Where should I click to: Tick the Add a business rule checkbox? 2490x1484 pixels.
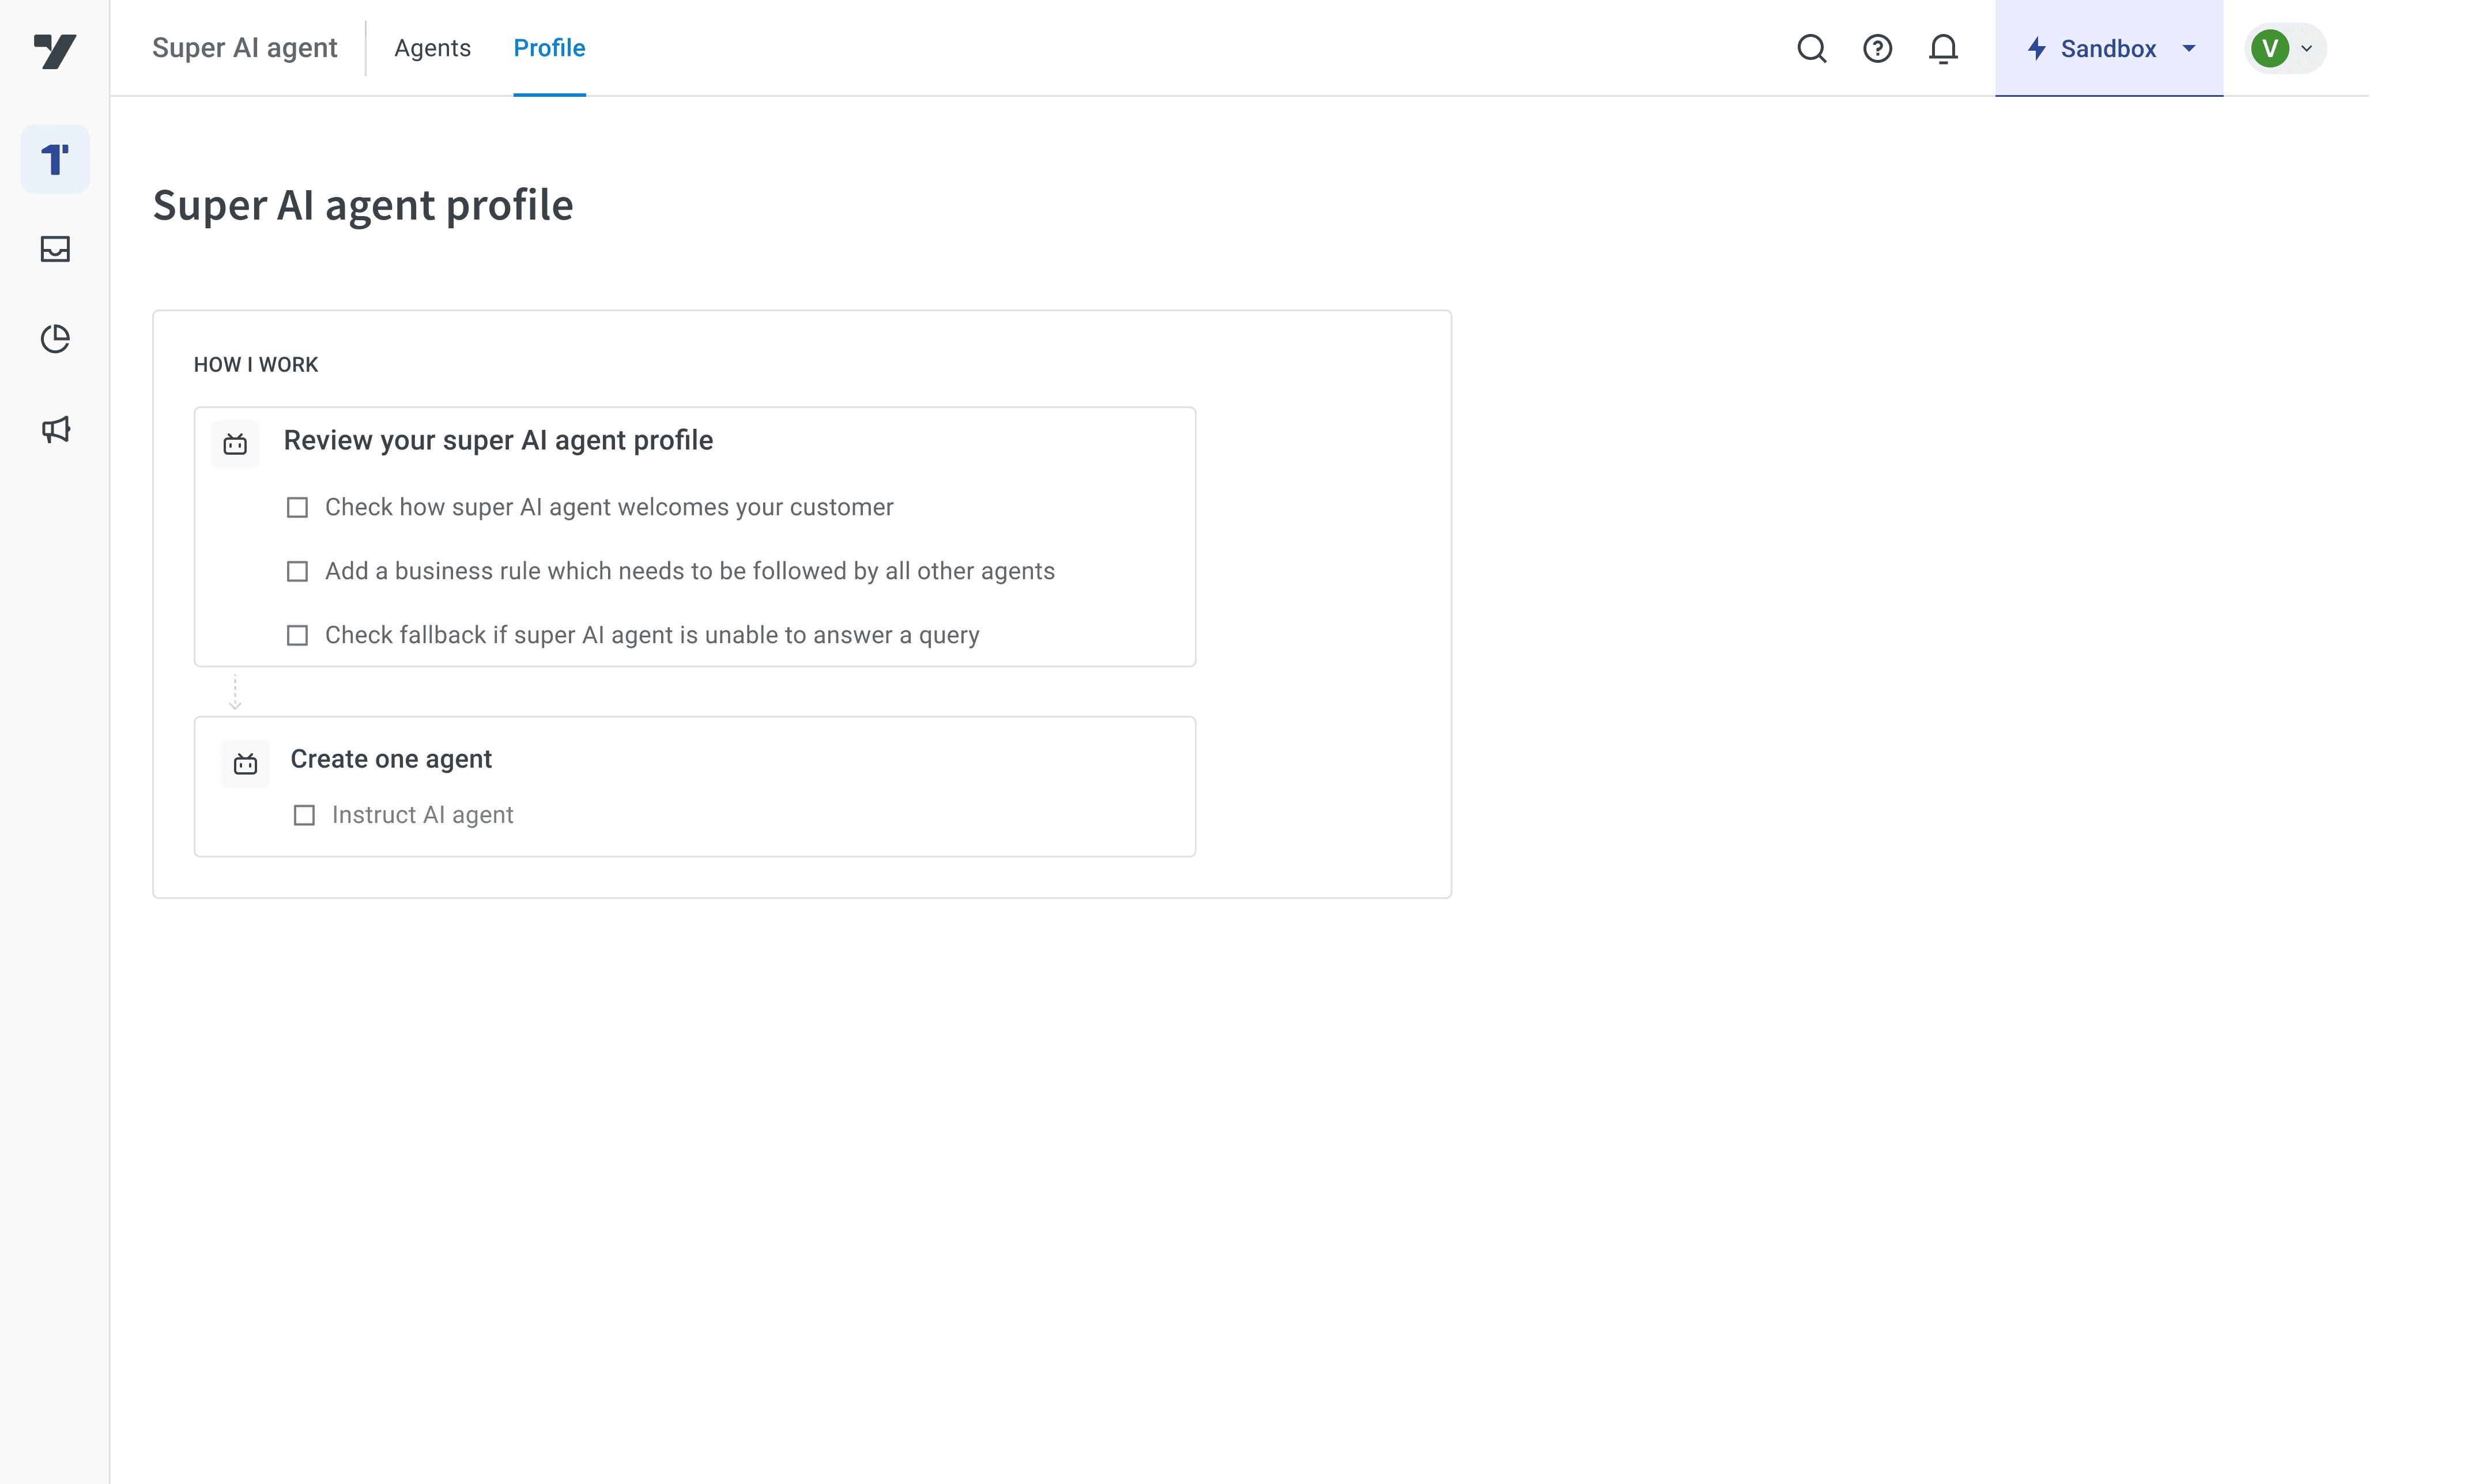pos(297,571)
